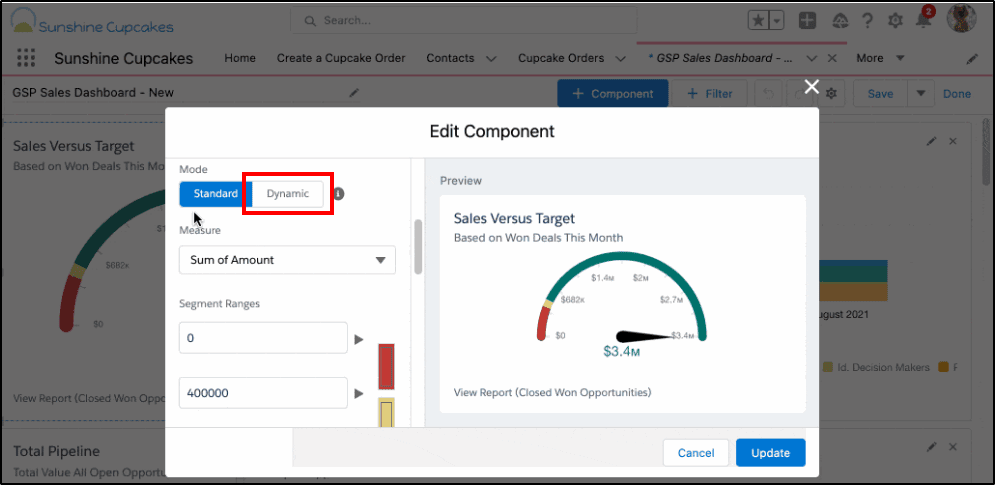Click the favorites star icon
The width and height of the screenshot is (995, 485).
click(x=758, y=21)
